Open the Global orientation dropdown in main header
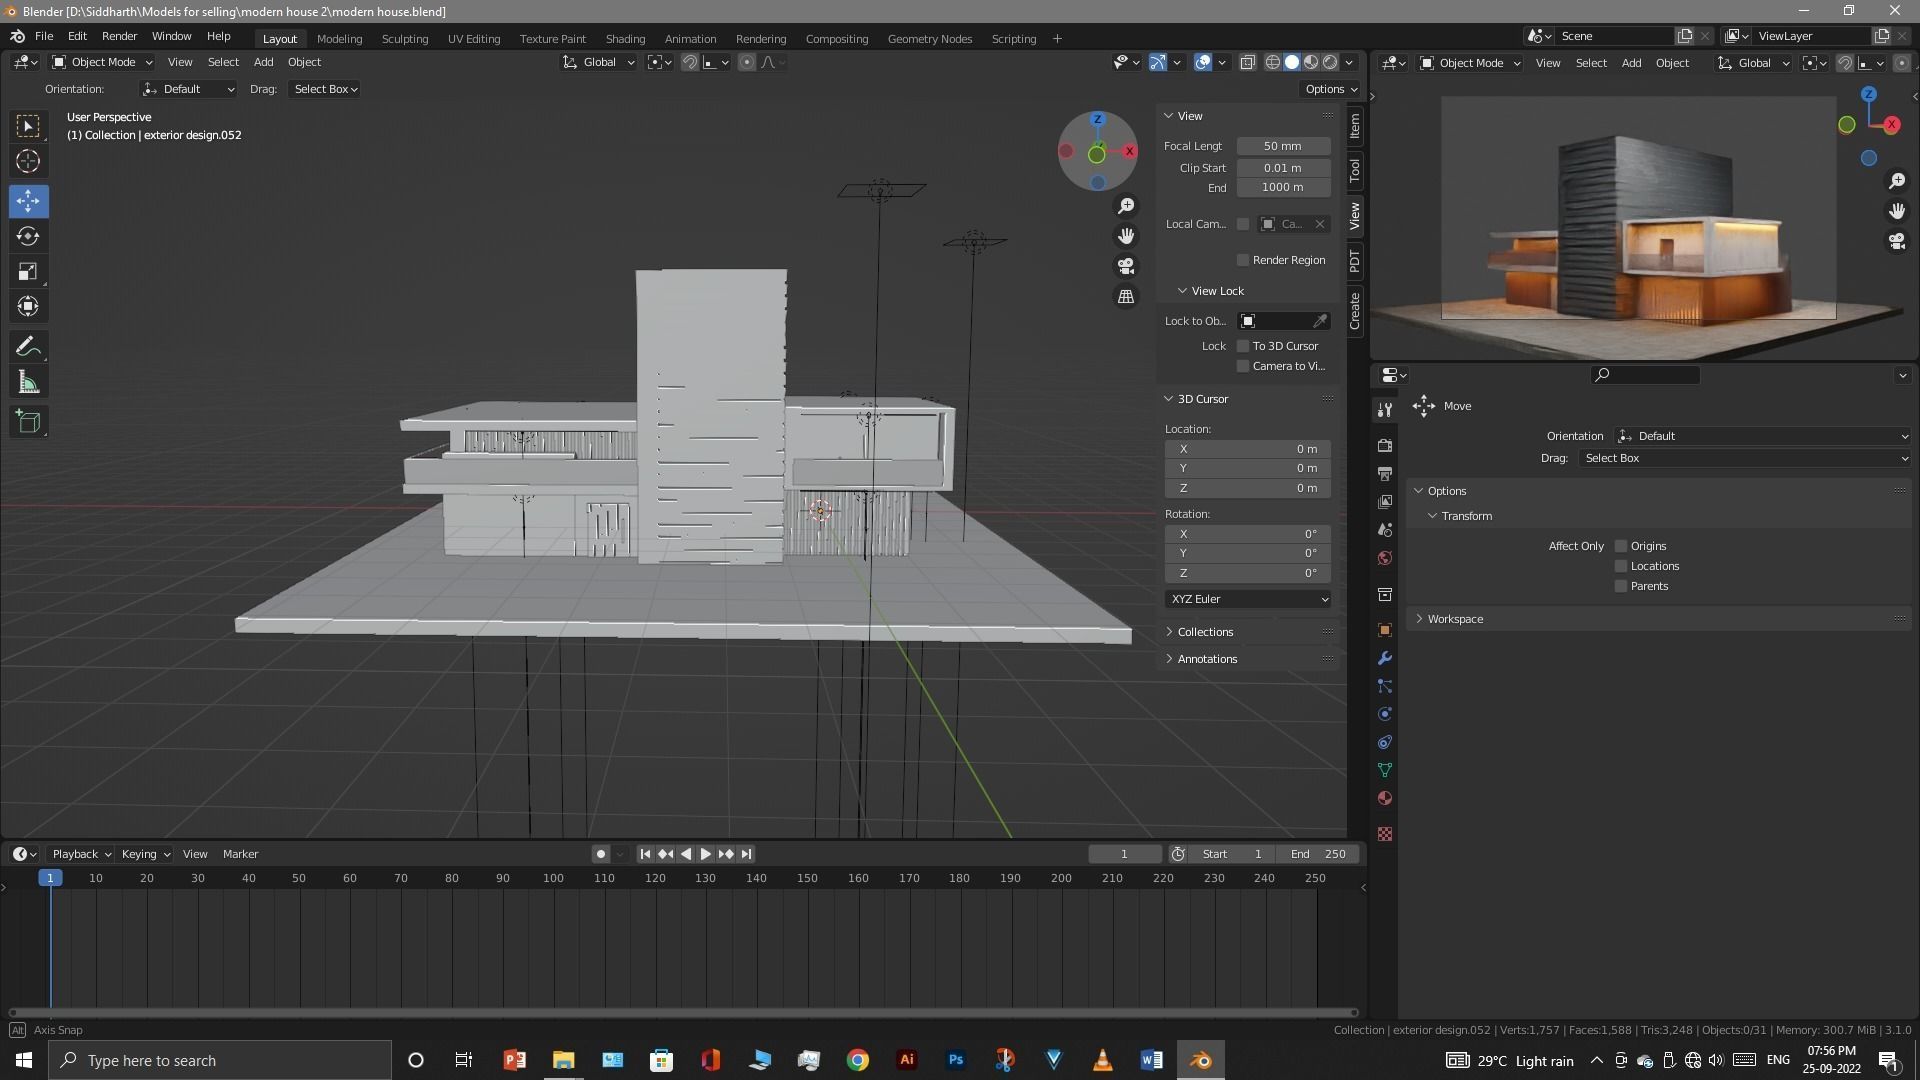 click(598, 62)
